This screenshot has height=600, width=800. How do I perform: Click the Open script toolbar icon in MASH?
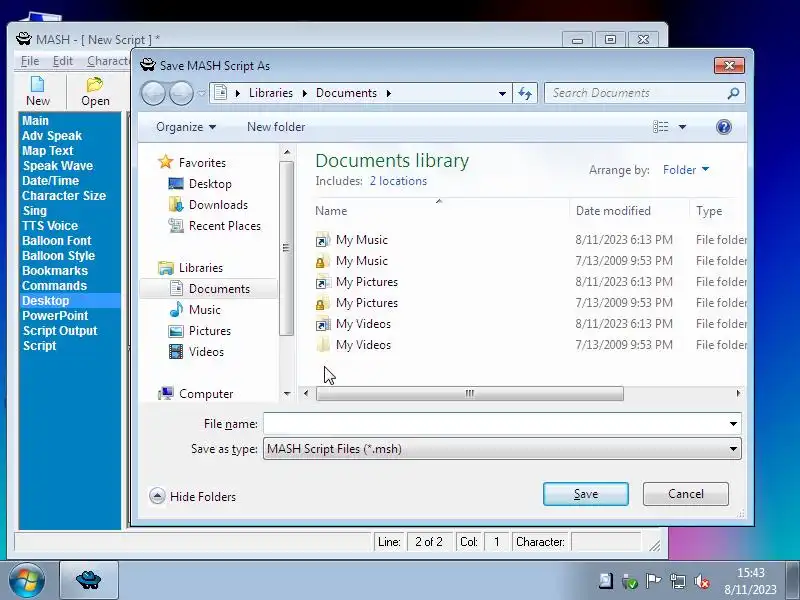tap(95, 92)
